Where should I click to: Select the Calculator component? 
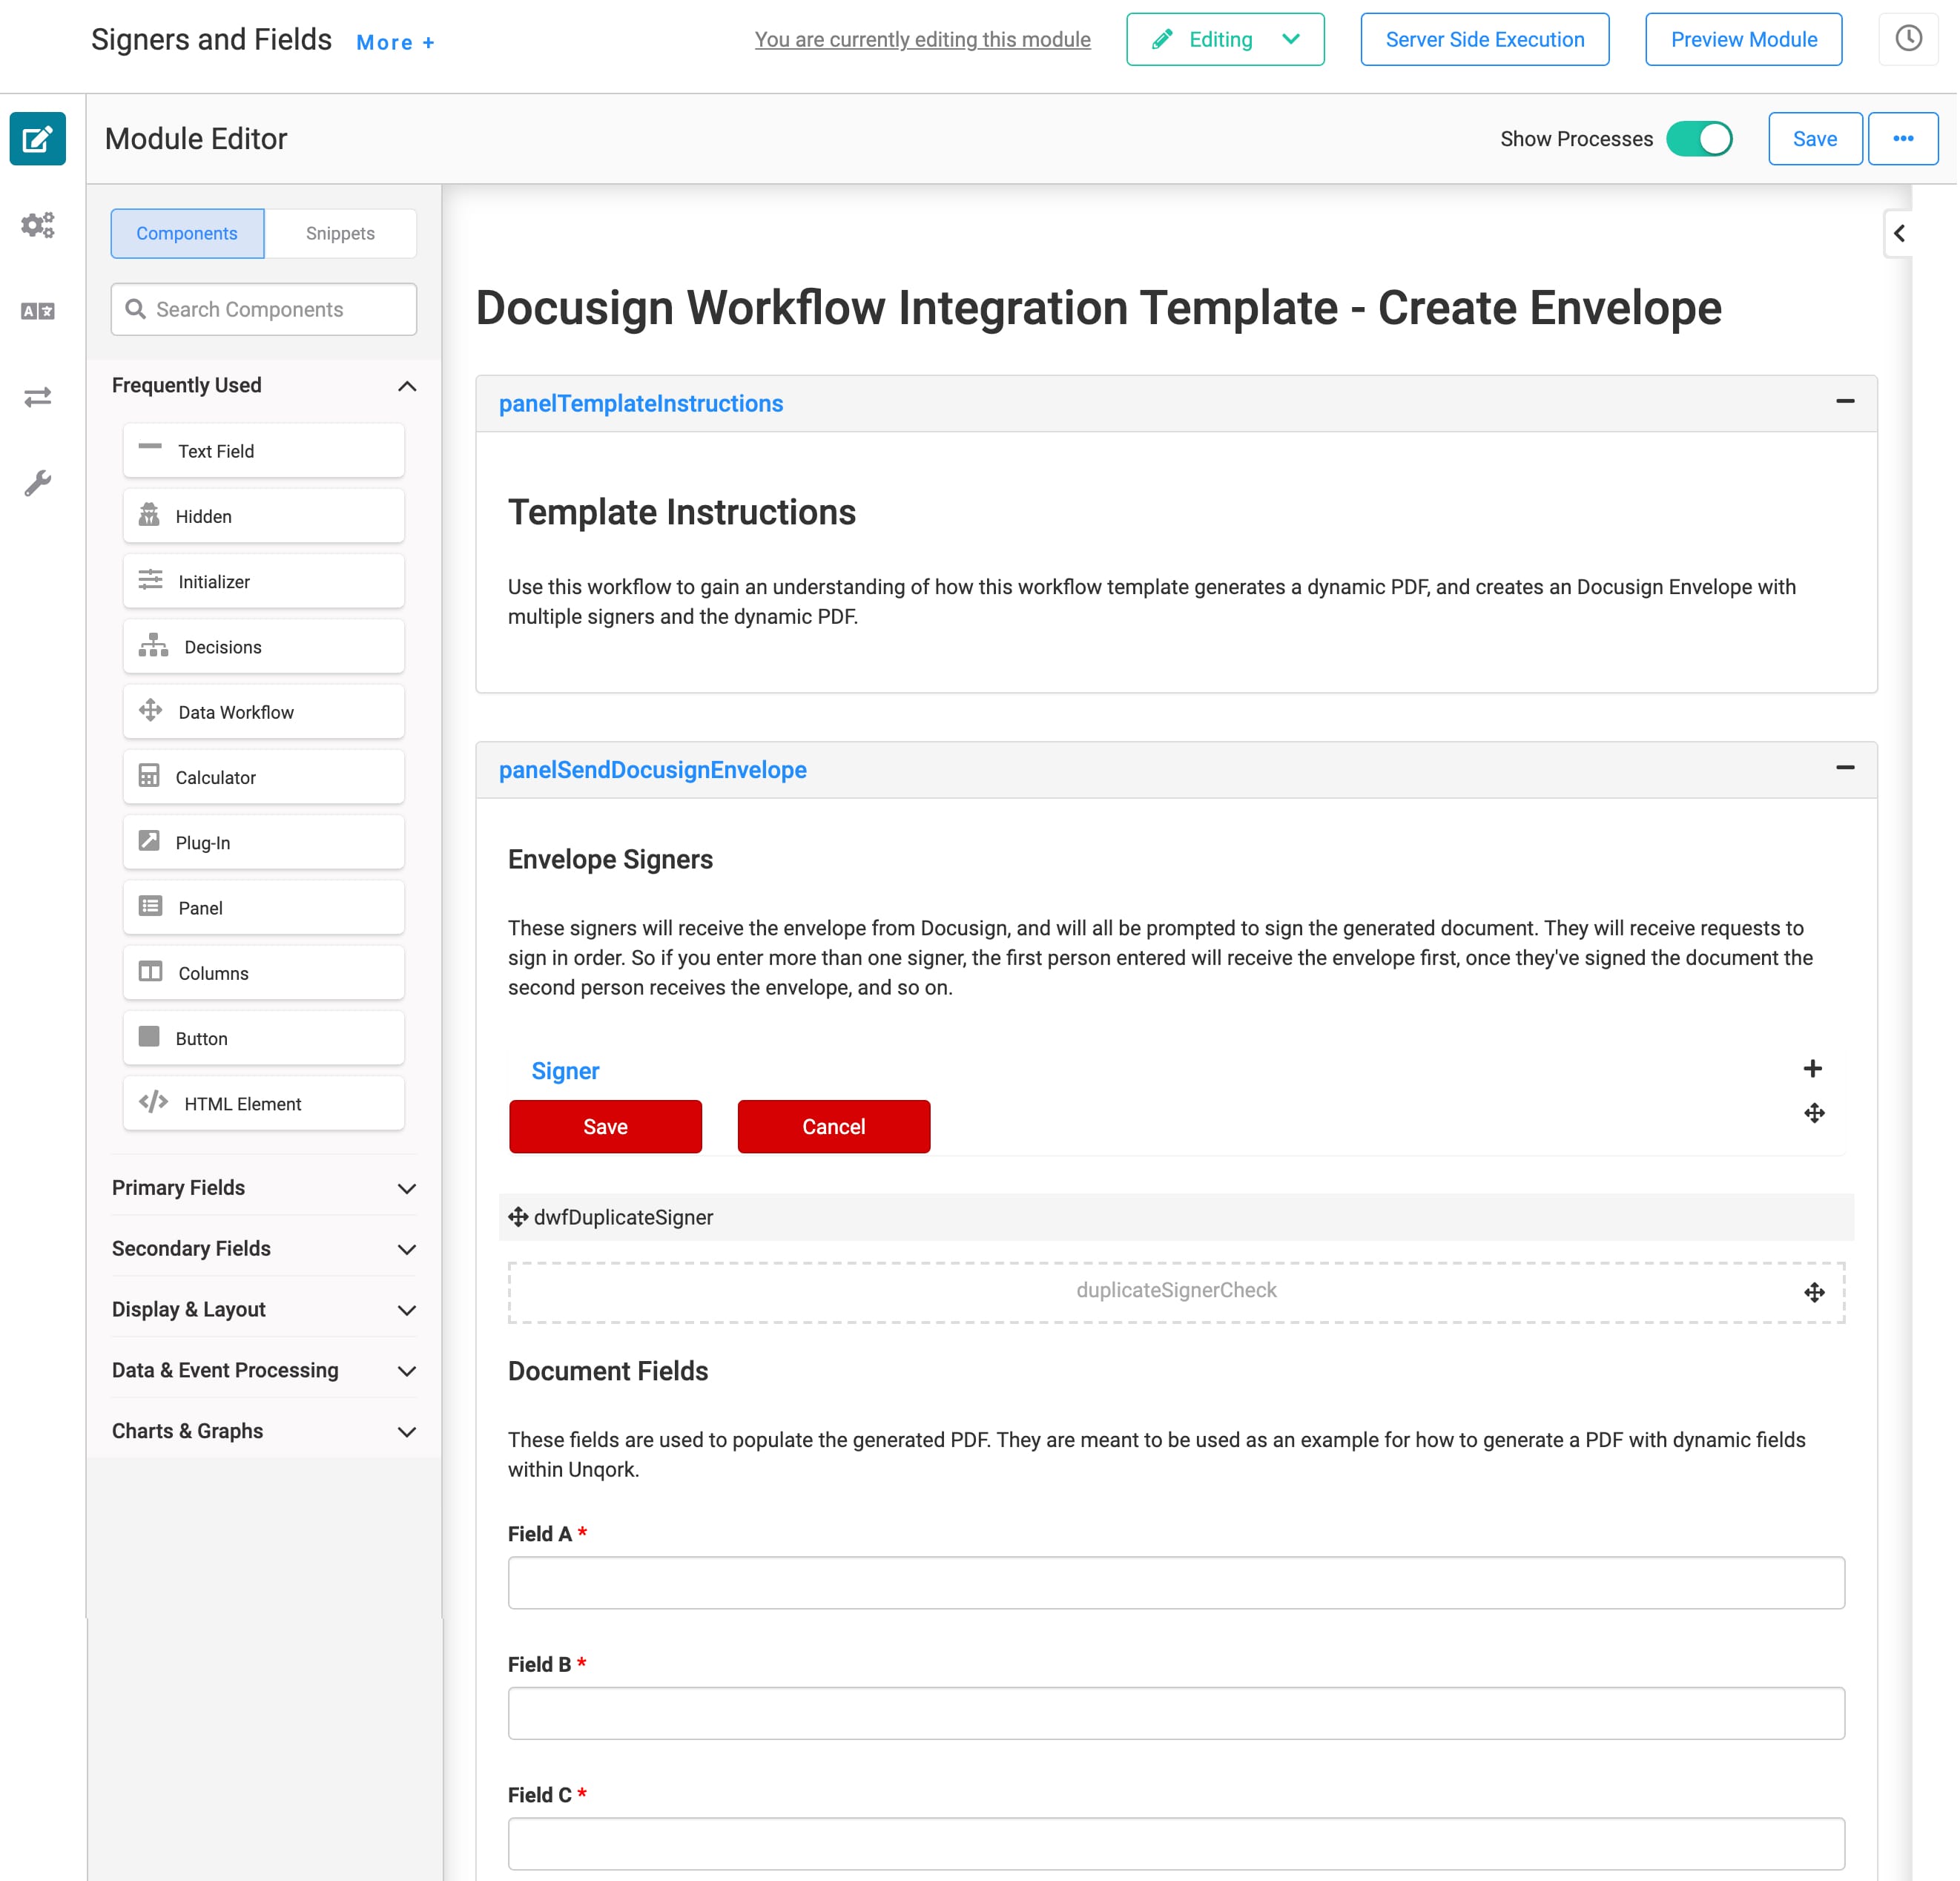[264, 778]
